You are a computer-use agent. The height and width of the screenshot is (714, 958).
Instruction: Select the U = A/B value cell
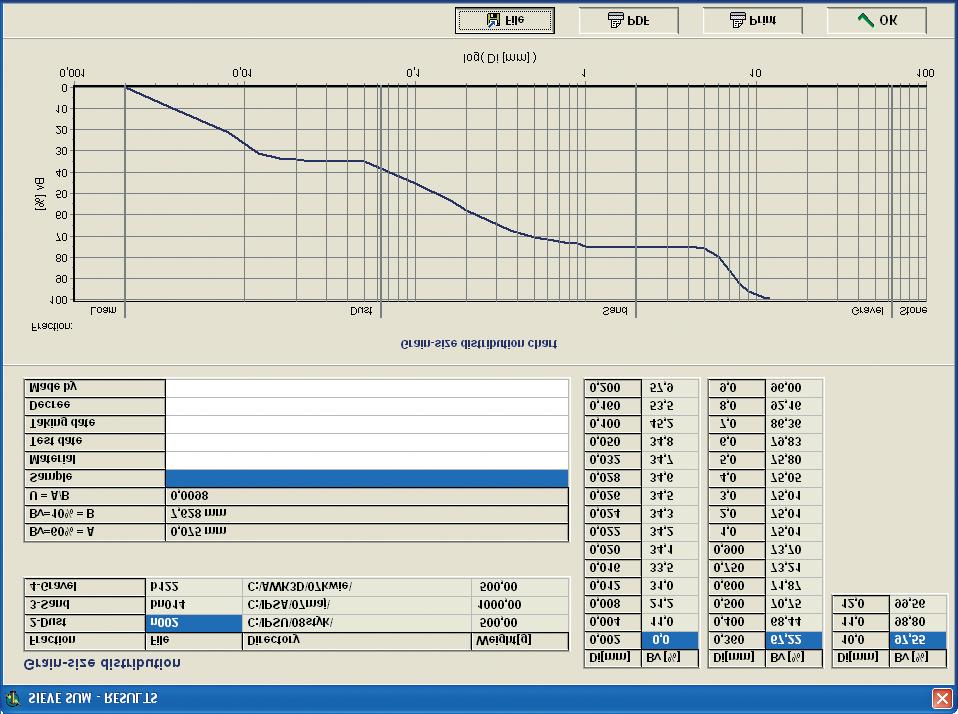click(367, 496)
